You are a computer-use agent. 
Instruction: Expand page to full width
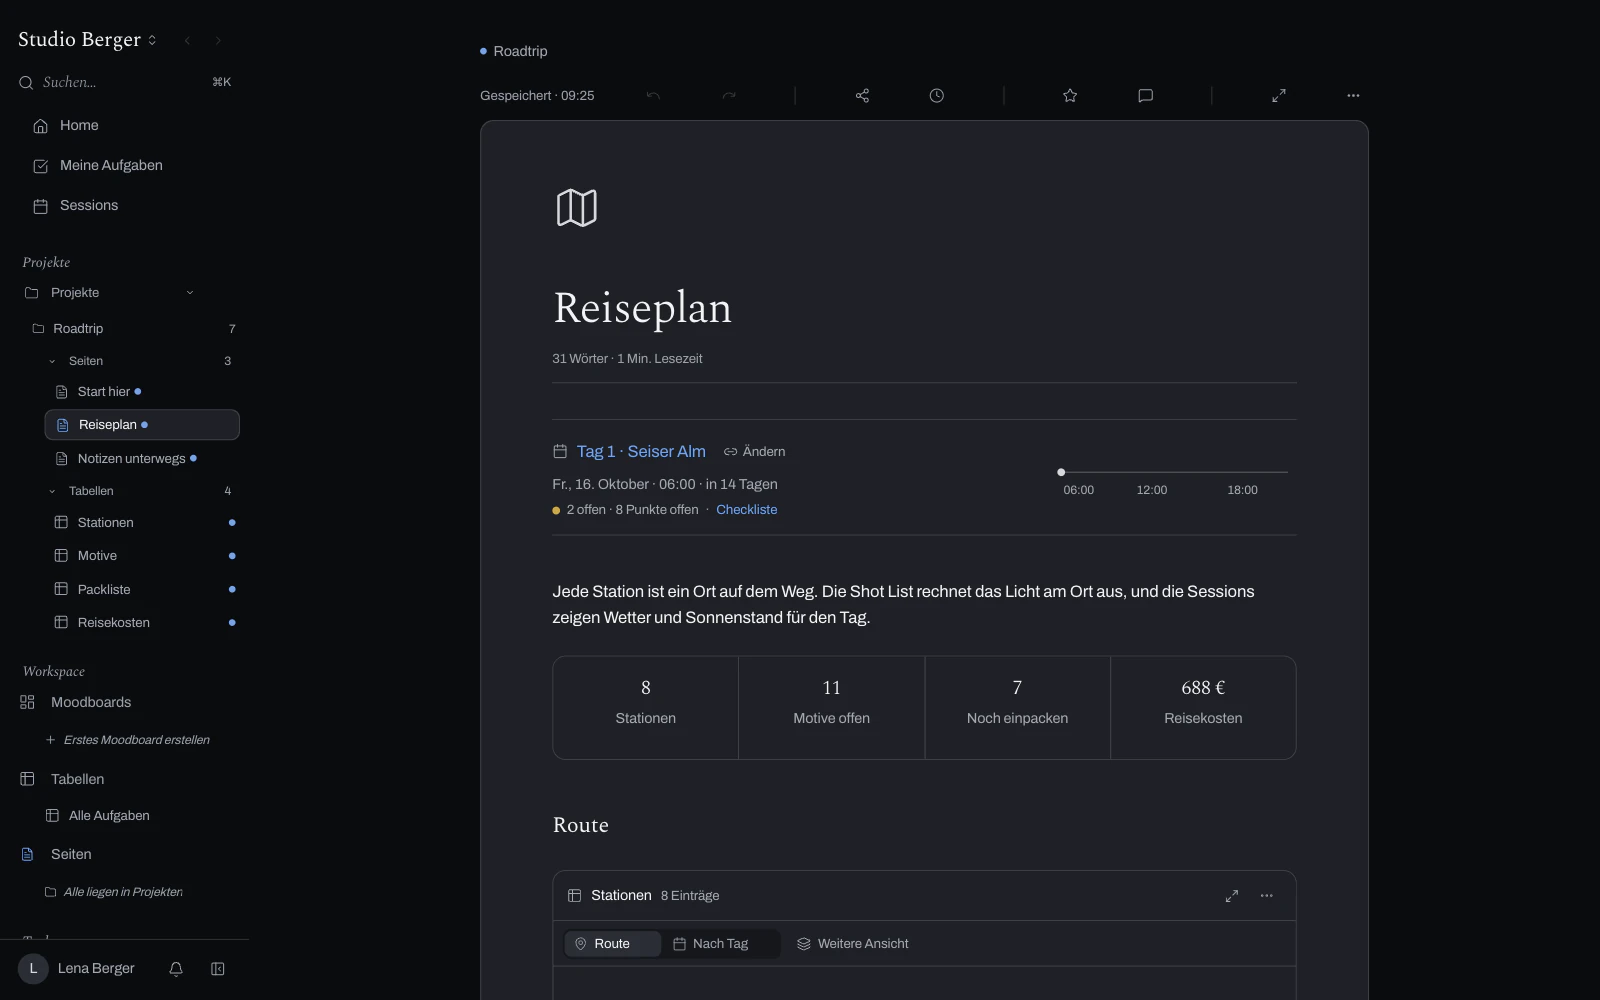(1279, 96)
